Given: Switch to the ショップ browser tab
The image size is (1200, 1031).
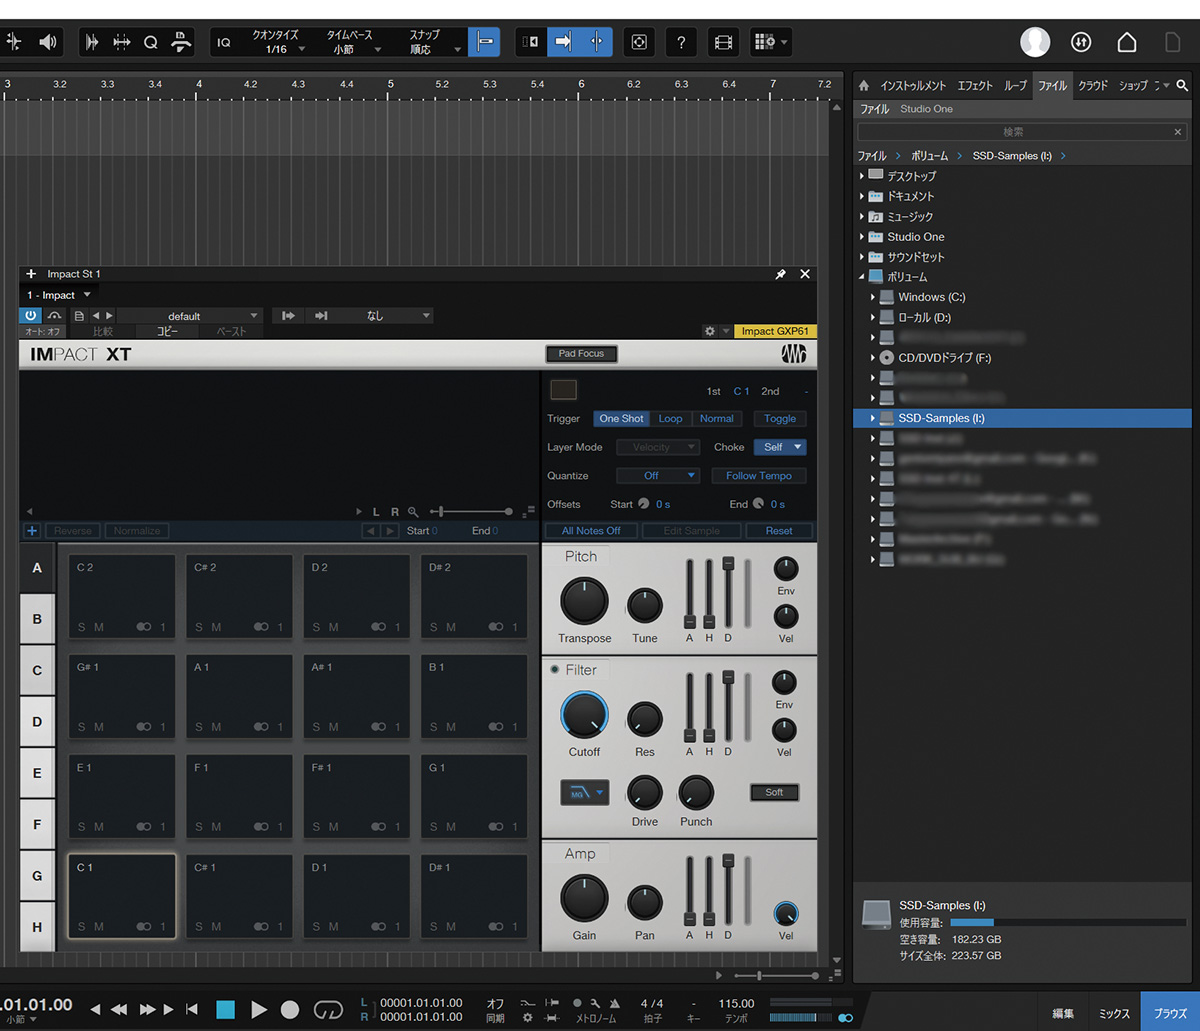Looking at the screenshot, I should [x=1133, y=86].
